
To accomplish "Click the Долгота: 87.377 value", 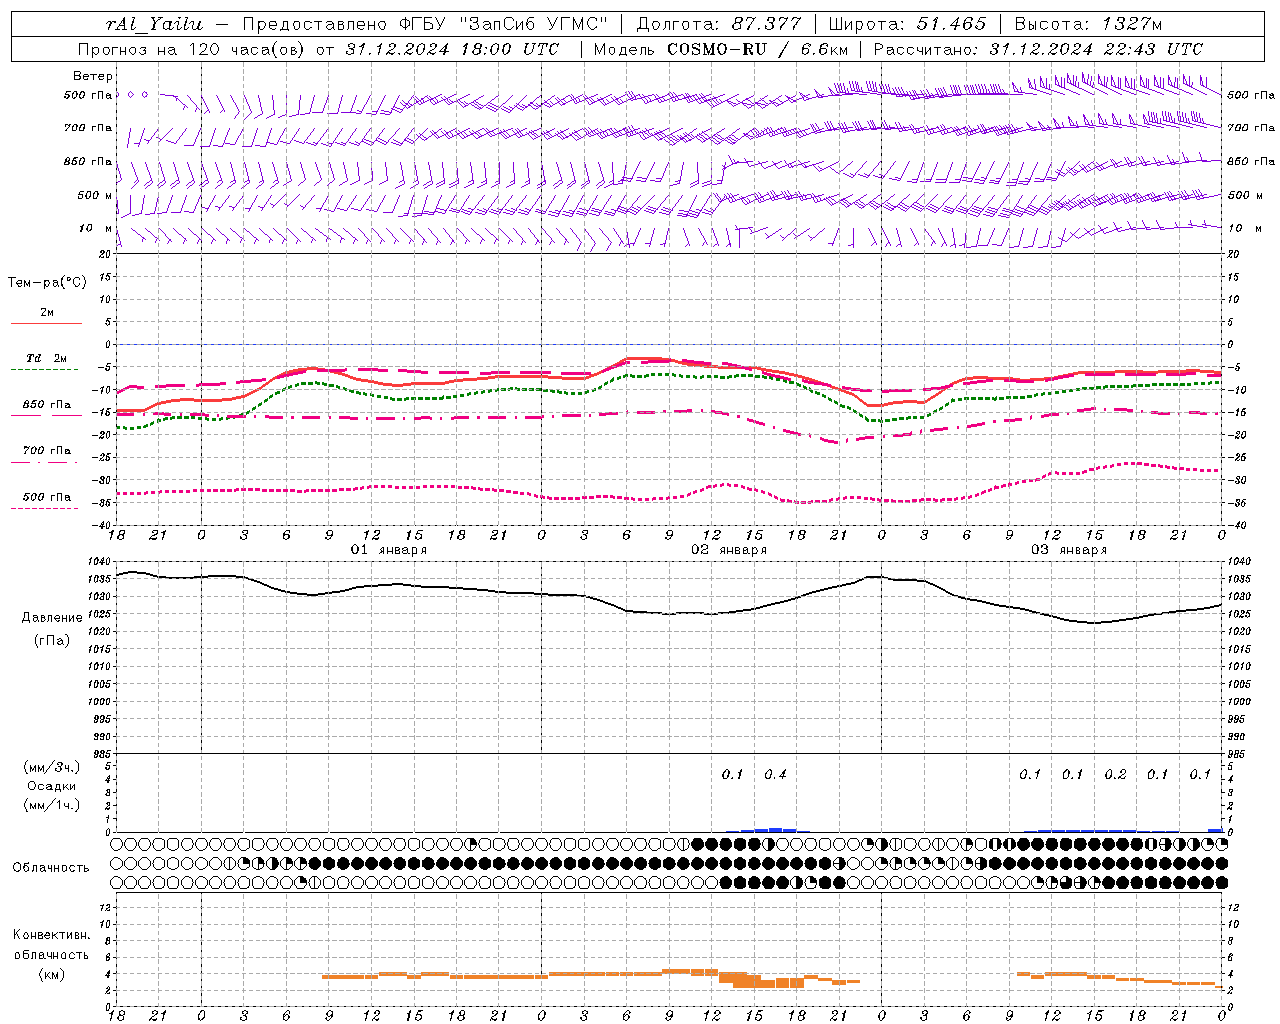I will point(719,24).
